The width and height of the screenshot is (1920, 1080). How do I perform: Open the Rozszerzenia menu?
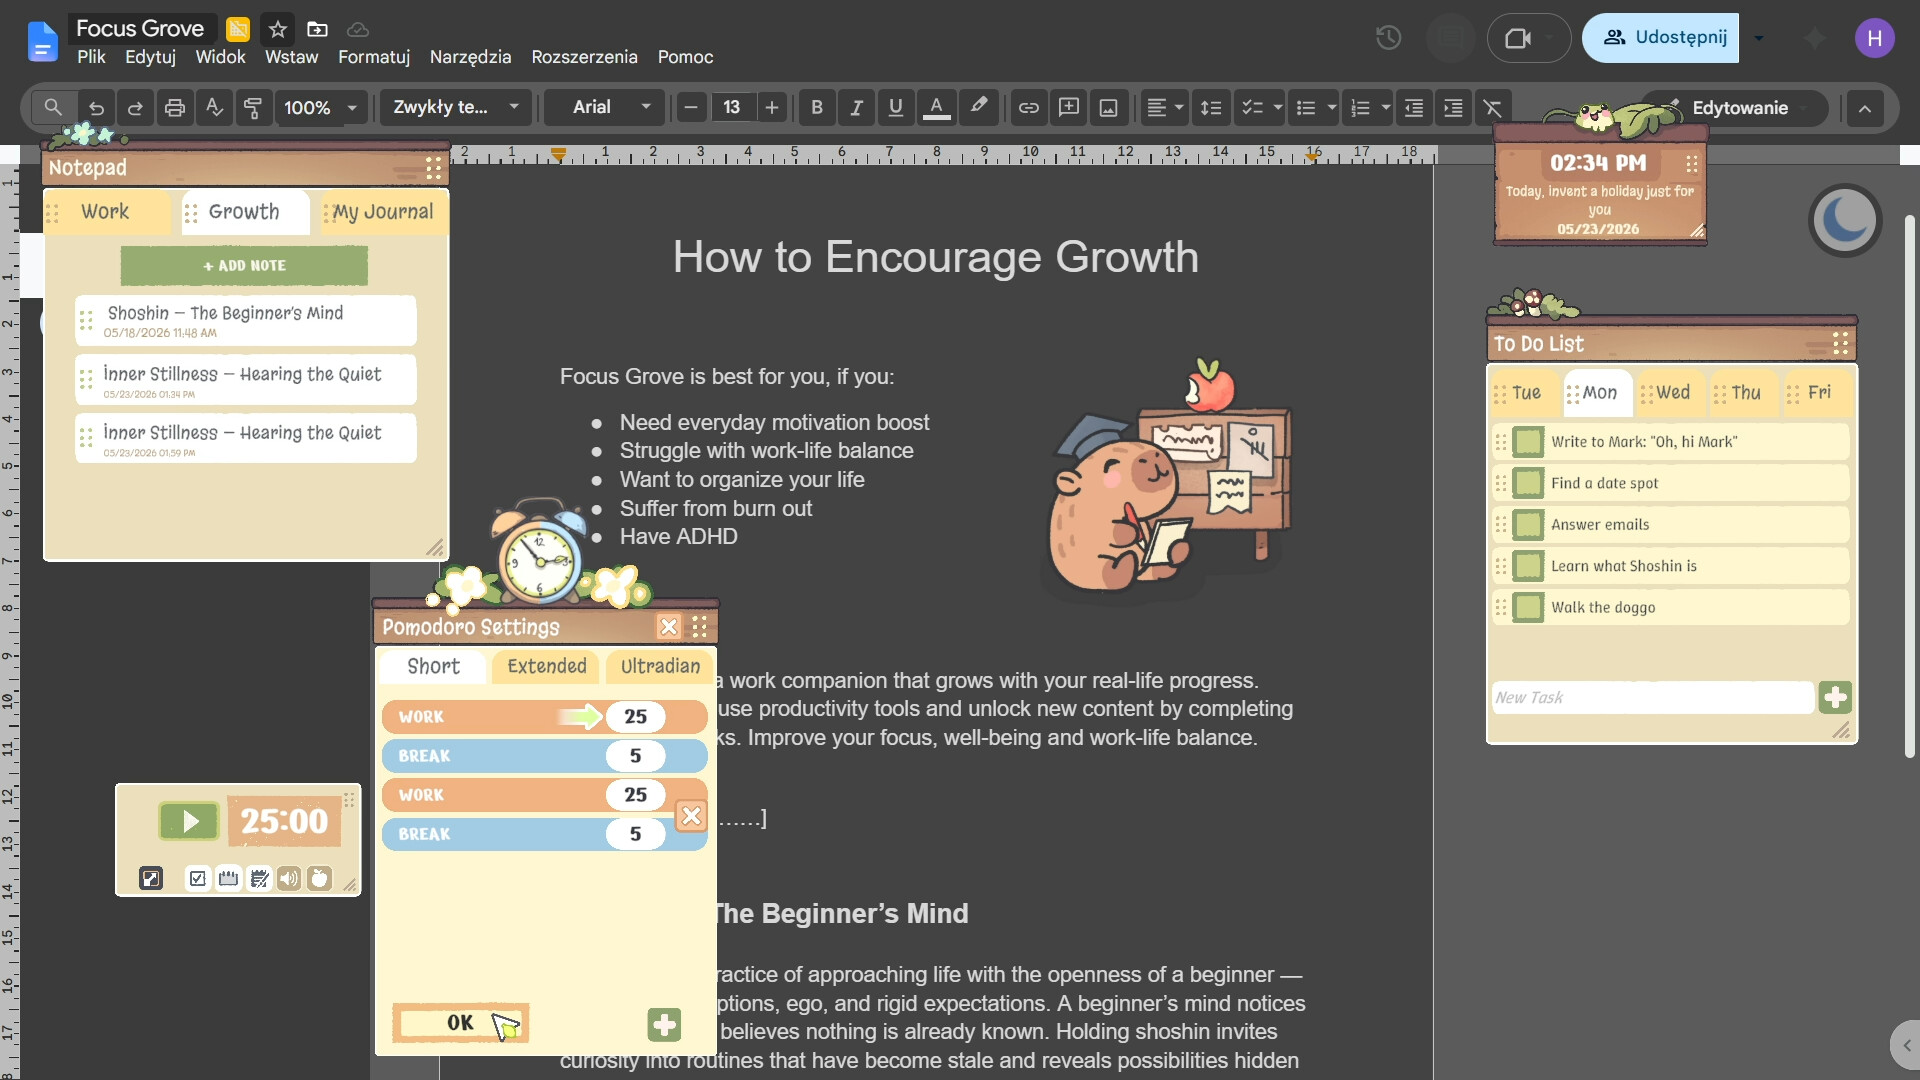[584, 57]
